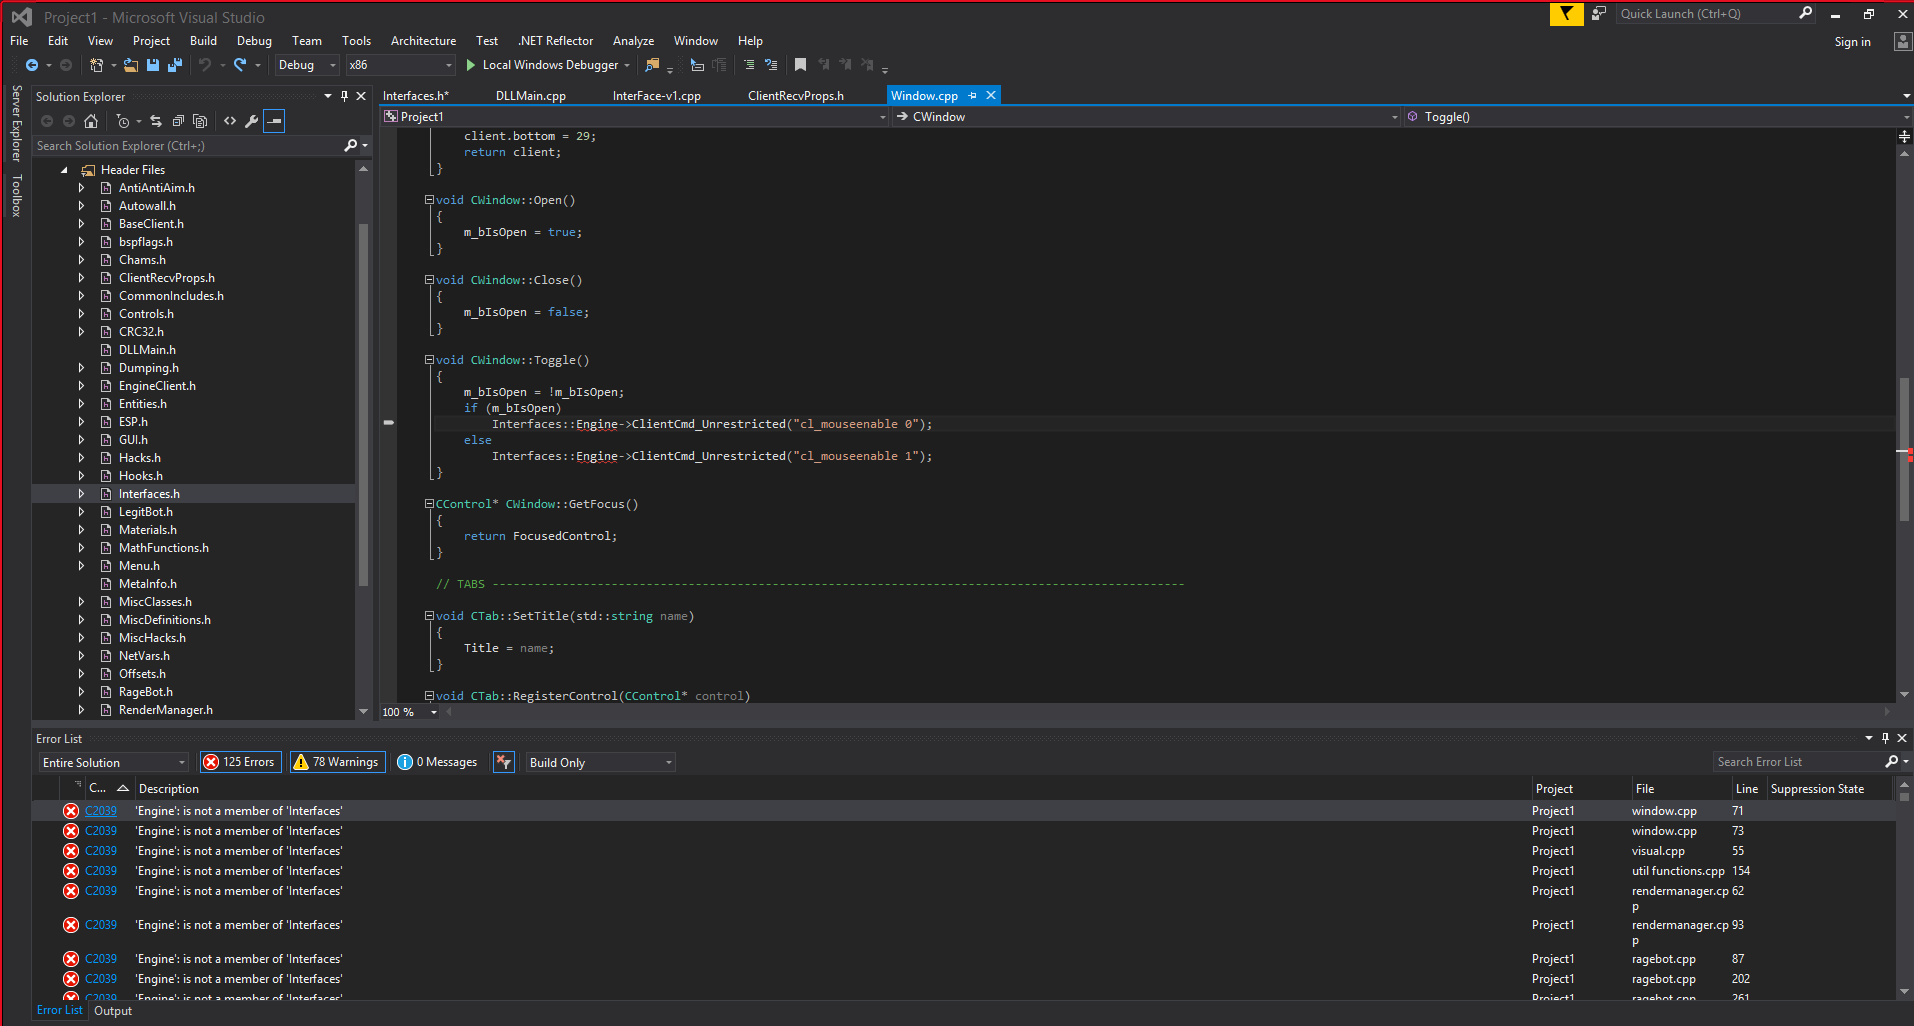Open the CWindow class navigation dropdown
This screenshot has height=1026, width=1914.
tap(1147, 117)
